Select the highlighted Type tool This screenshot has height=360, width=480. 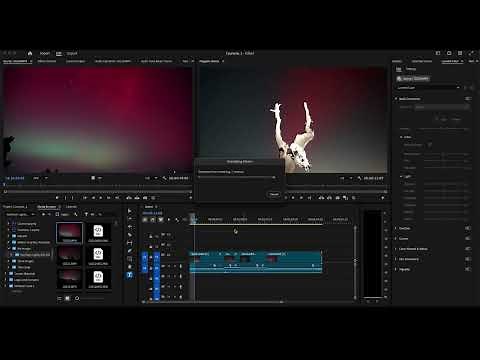130,275
